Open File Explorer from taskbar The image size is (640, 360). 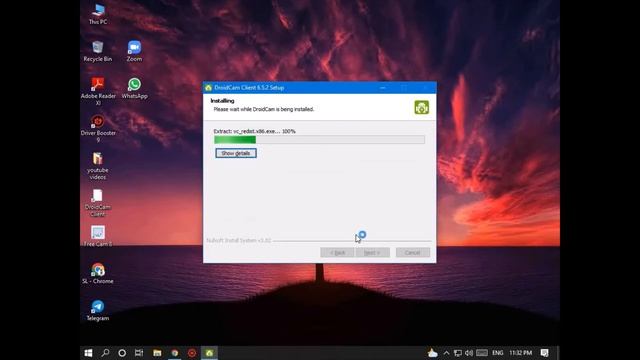[x=157, y=353]
